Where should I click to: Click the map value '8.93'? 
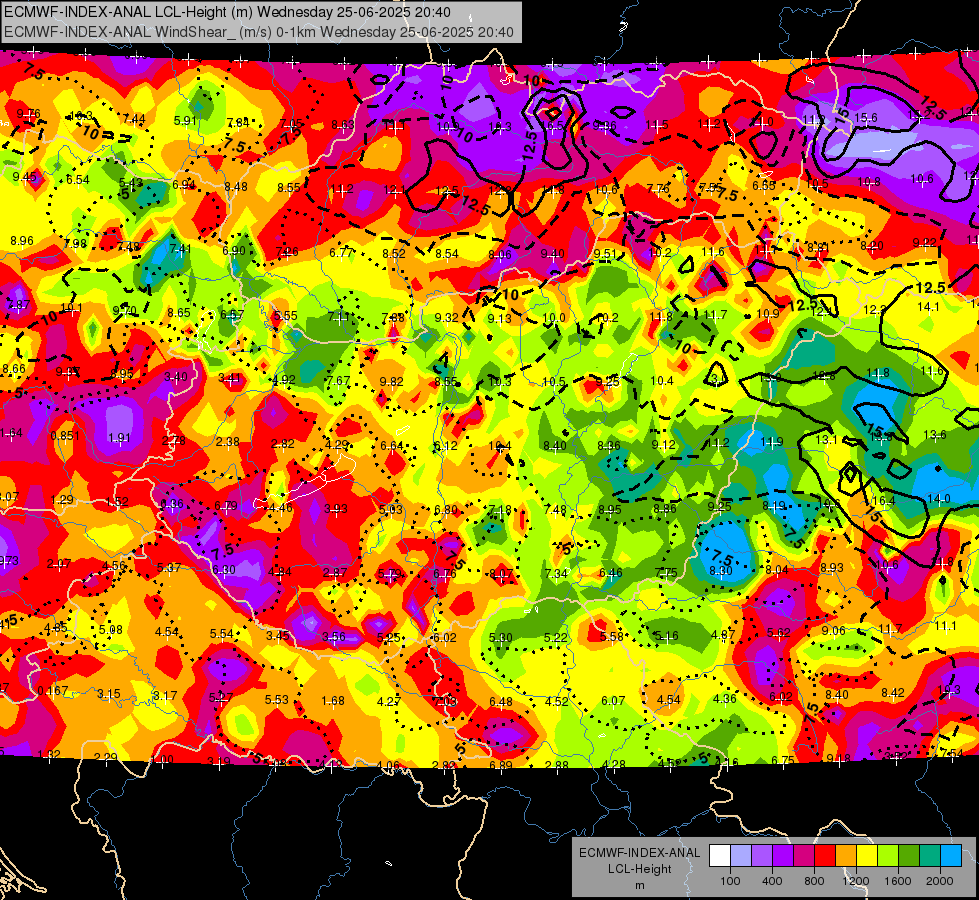832,567
